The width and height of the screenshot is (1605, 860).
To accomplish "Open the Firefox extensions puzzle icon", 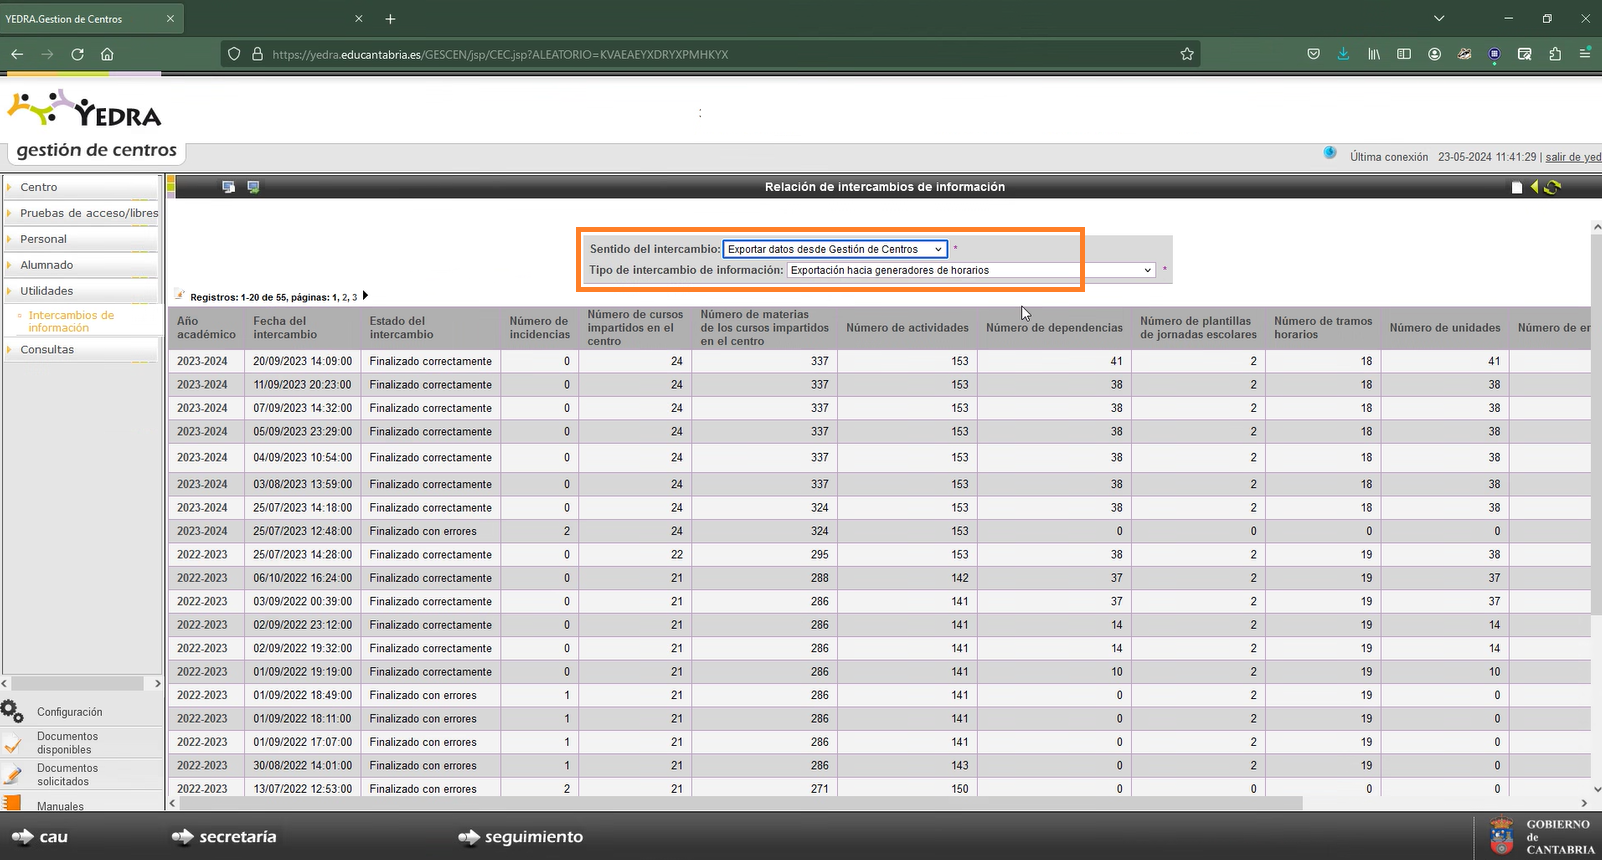I will [x=1555, y=54].
